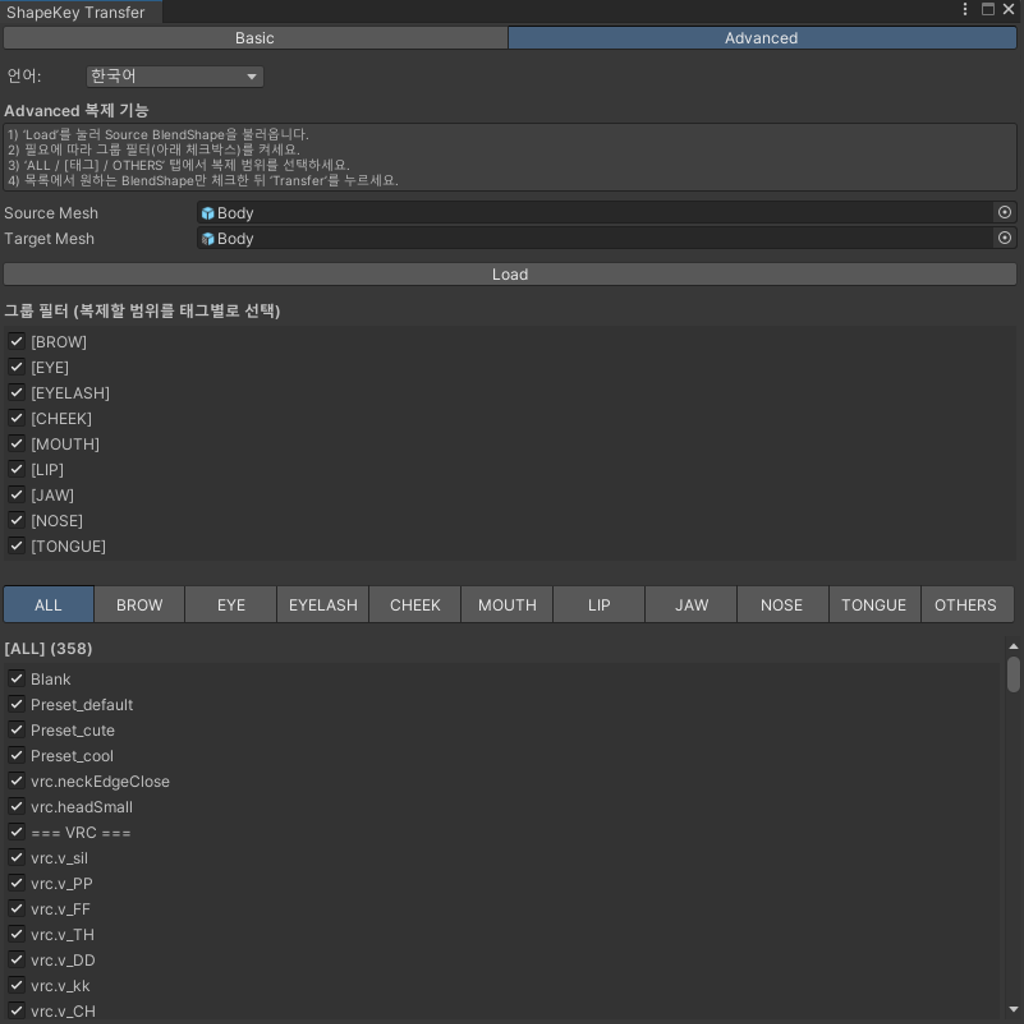
Task: Disable the [TONGUE] group filter
Action: coord(16,545)
